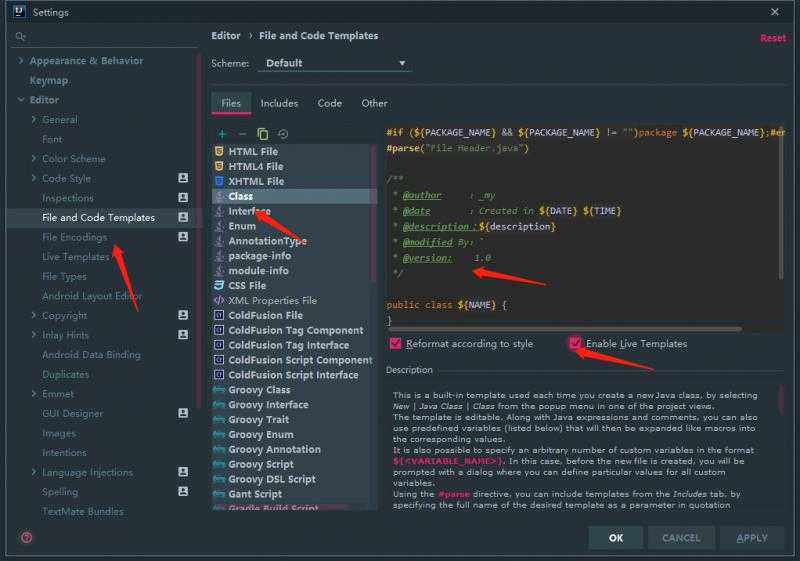Click the ColdFusion File template icon
800x561 pixels.
[219, 315]
